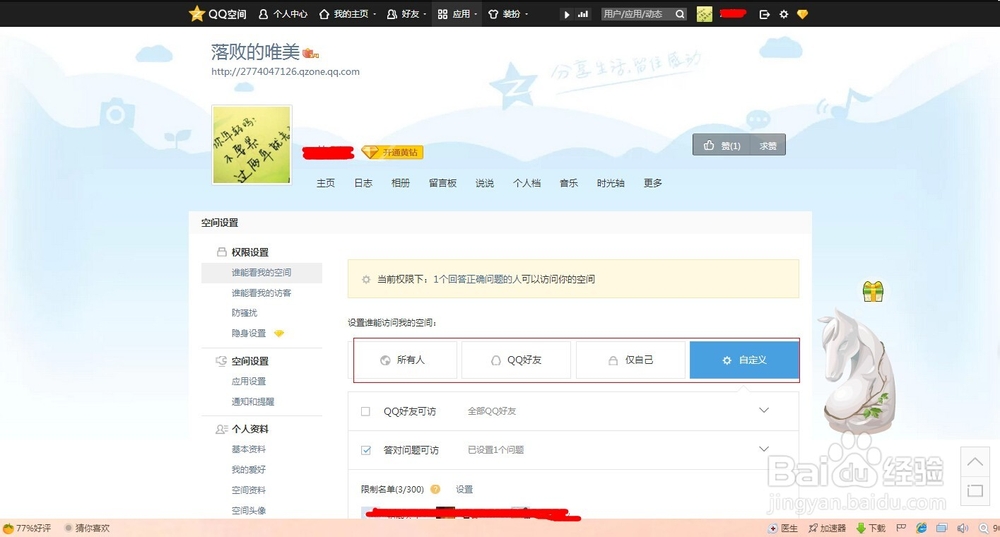Screen dimensions: 1000x537
Task: Click the music volume bars icon
Action: point(583,14)
